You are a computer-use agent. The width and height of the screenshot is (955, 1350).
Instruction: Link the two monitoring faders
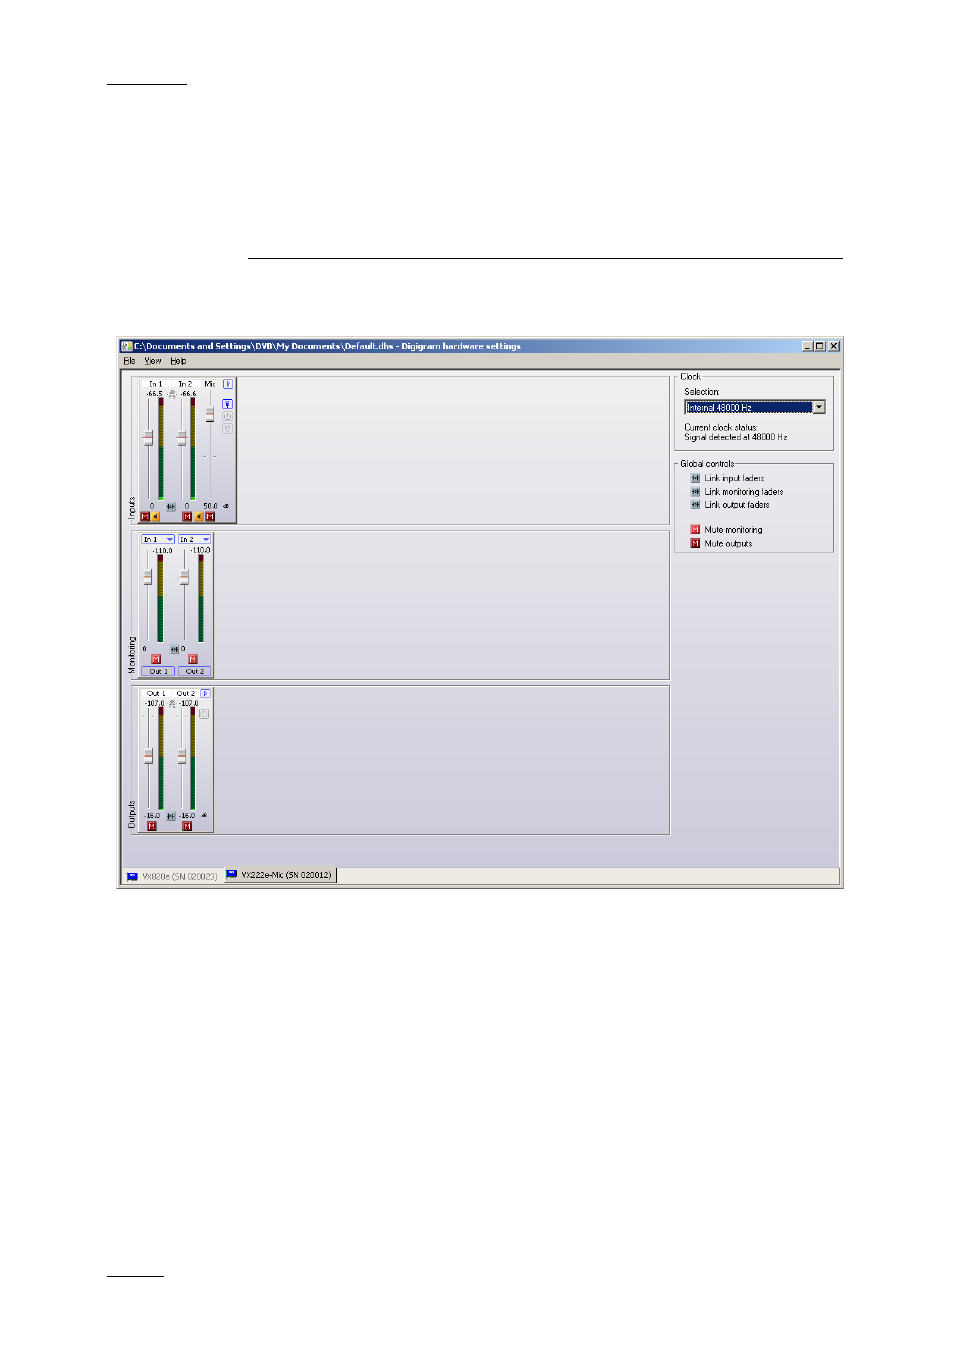tap(174, 649)
